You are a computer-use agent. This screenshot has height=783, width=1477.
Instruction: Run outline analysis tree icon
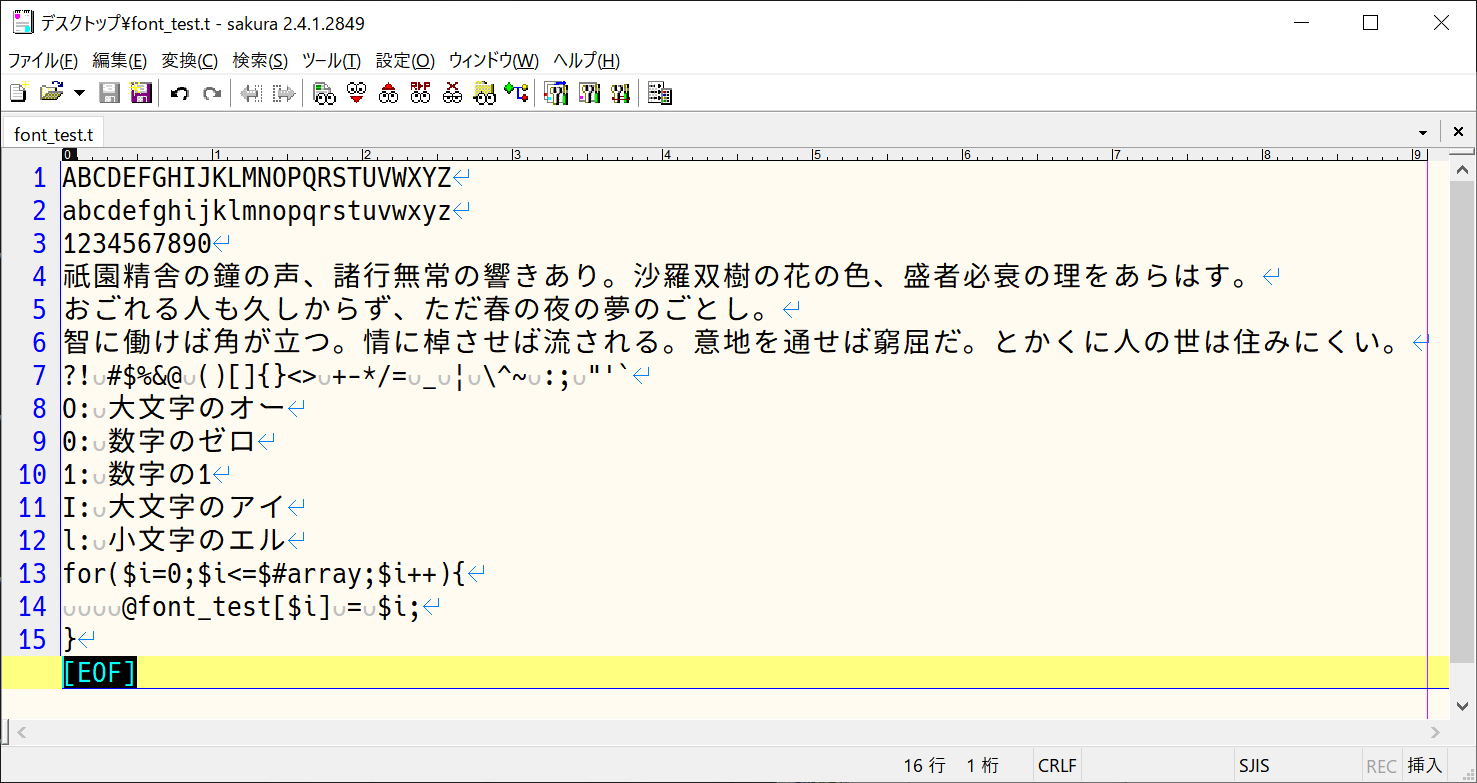(x=516, y=94)
